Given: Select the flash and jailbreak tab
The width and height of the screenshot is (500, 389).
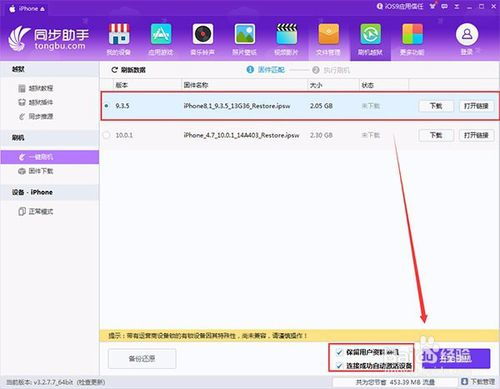Looking at the screenshot, I should 370,39.
